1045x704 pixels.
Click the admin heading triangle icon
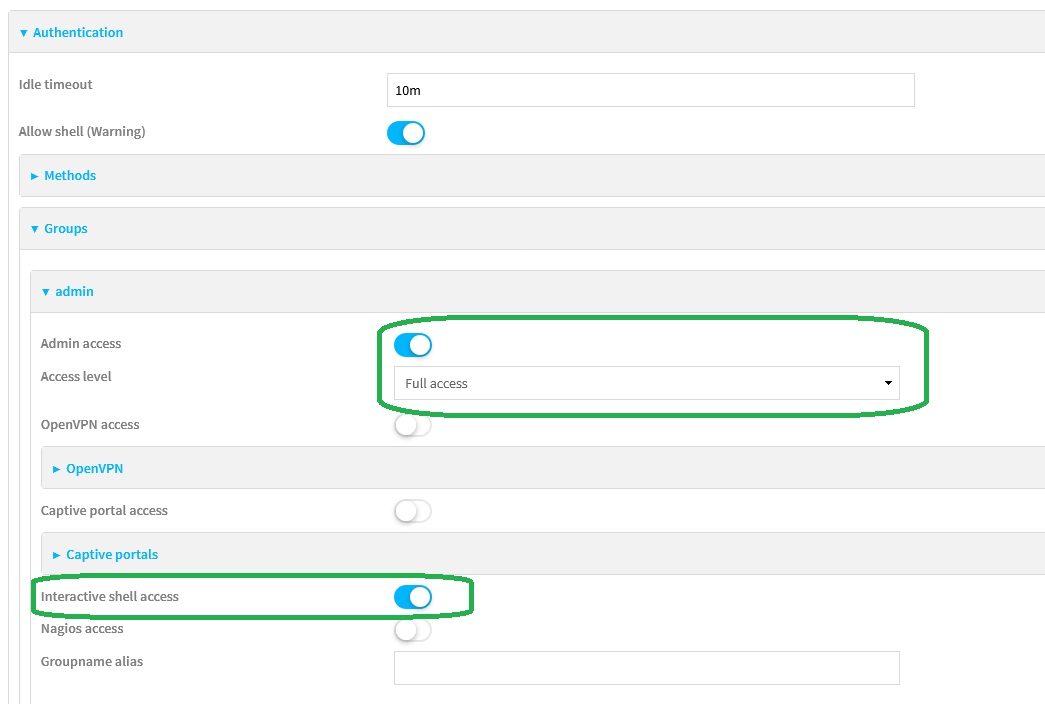click(45, 292)
